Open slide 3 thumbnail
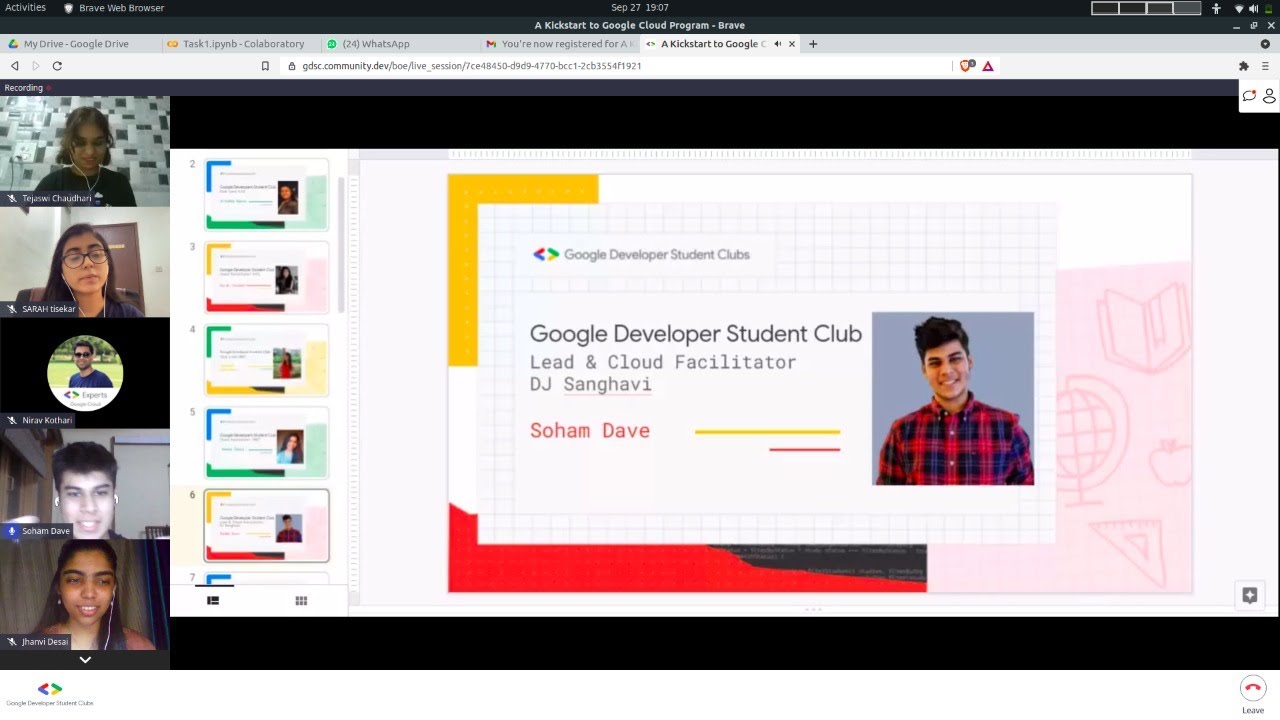 (x=266, y=277)
